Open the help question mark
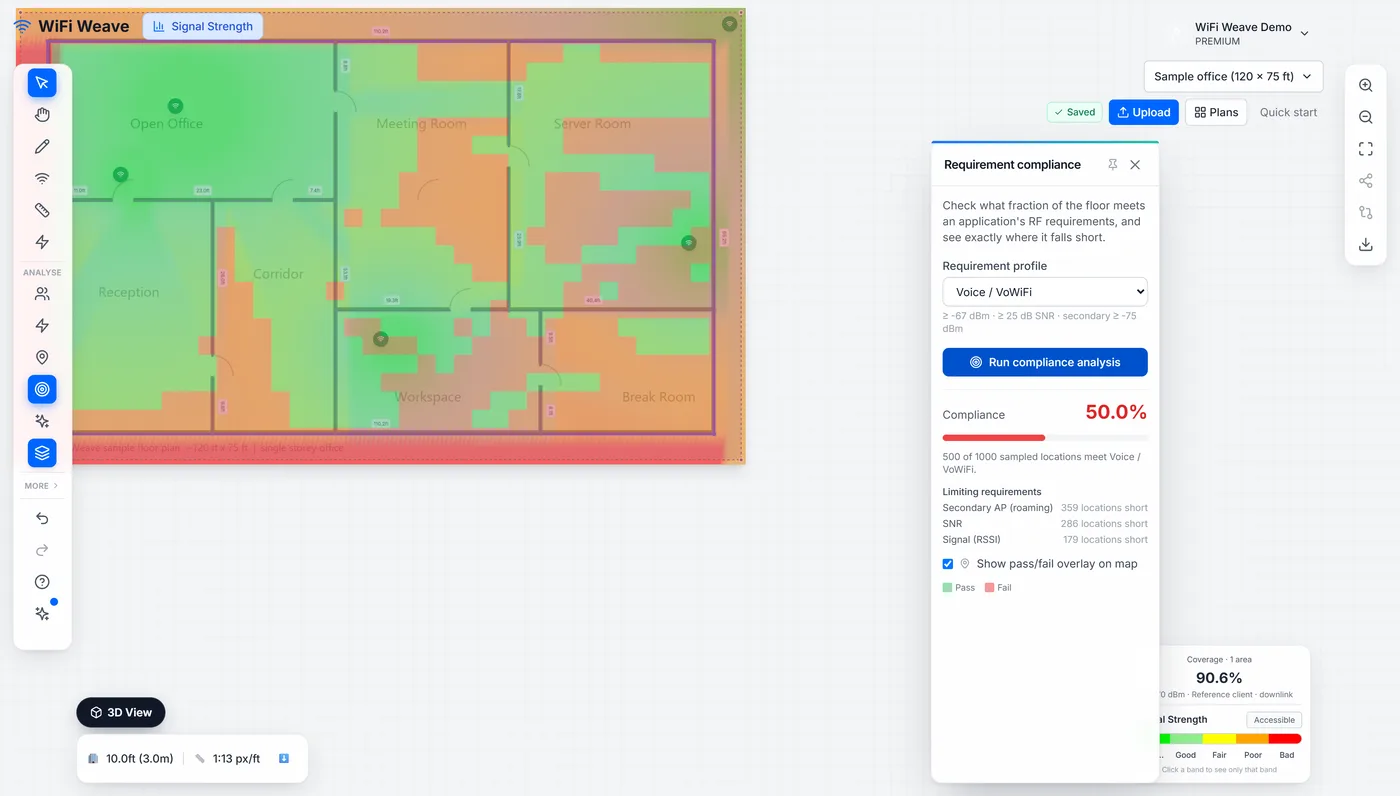Image resolution: width=1400 pixels, height=796 pixels. [42, 582]
